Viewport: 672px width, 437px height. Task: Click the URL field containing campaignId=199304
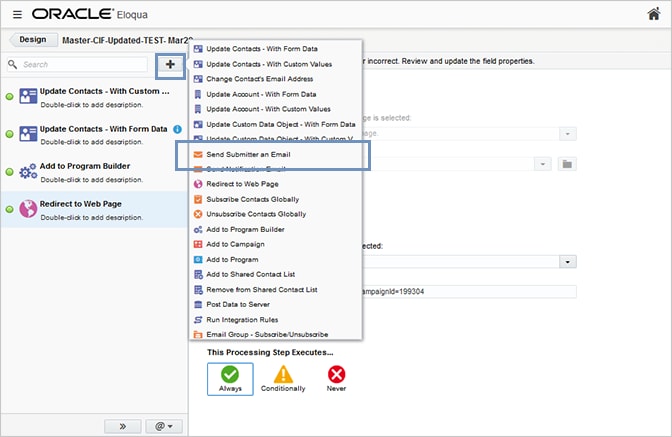[x=469, y=292]
